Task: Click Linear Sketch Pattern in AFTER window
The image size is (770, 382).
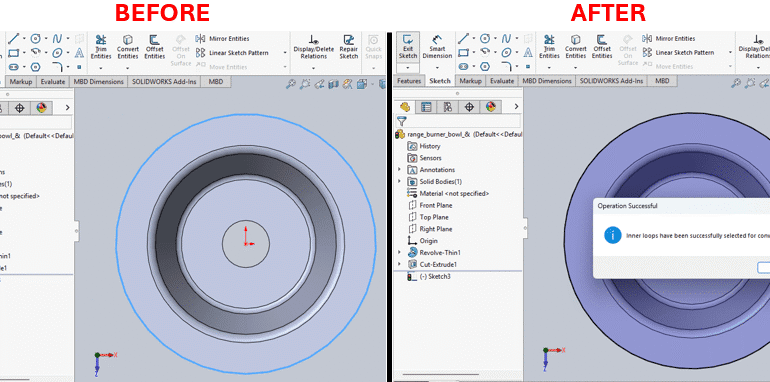Action: pos(678,52)
